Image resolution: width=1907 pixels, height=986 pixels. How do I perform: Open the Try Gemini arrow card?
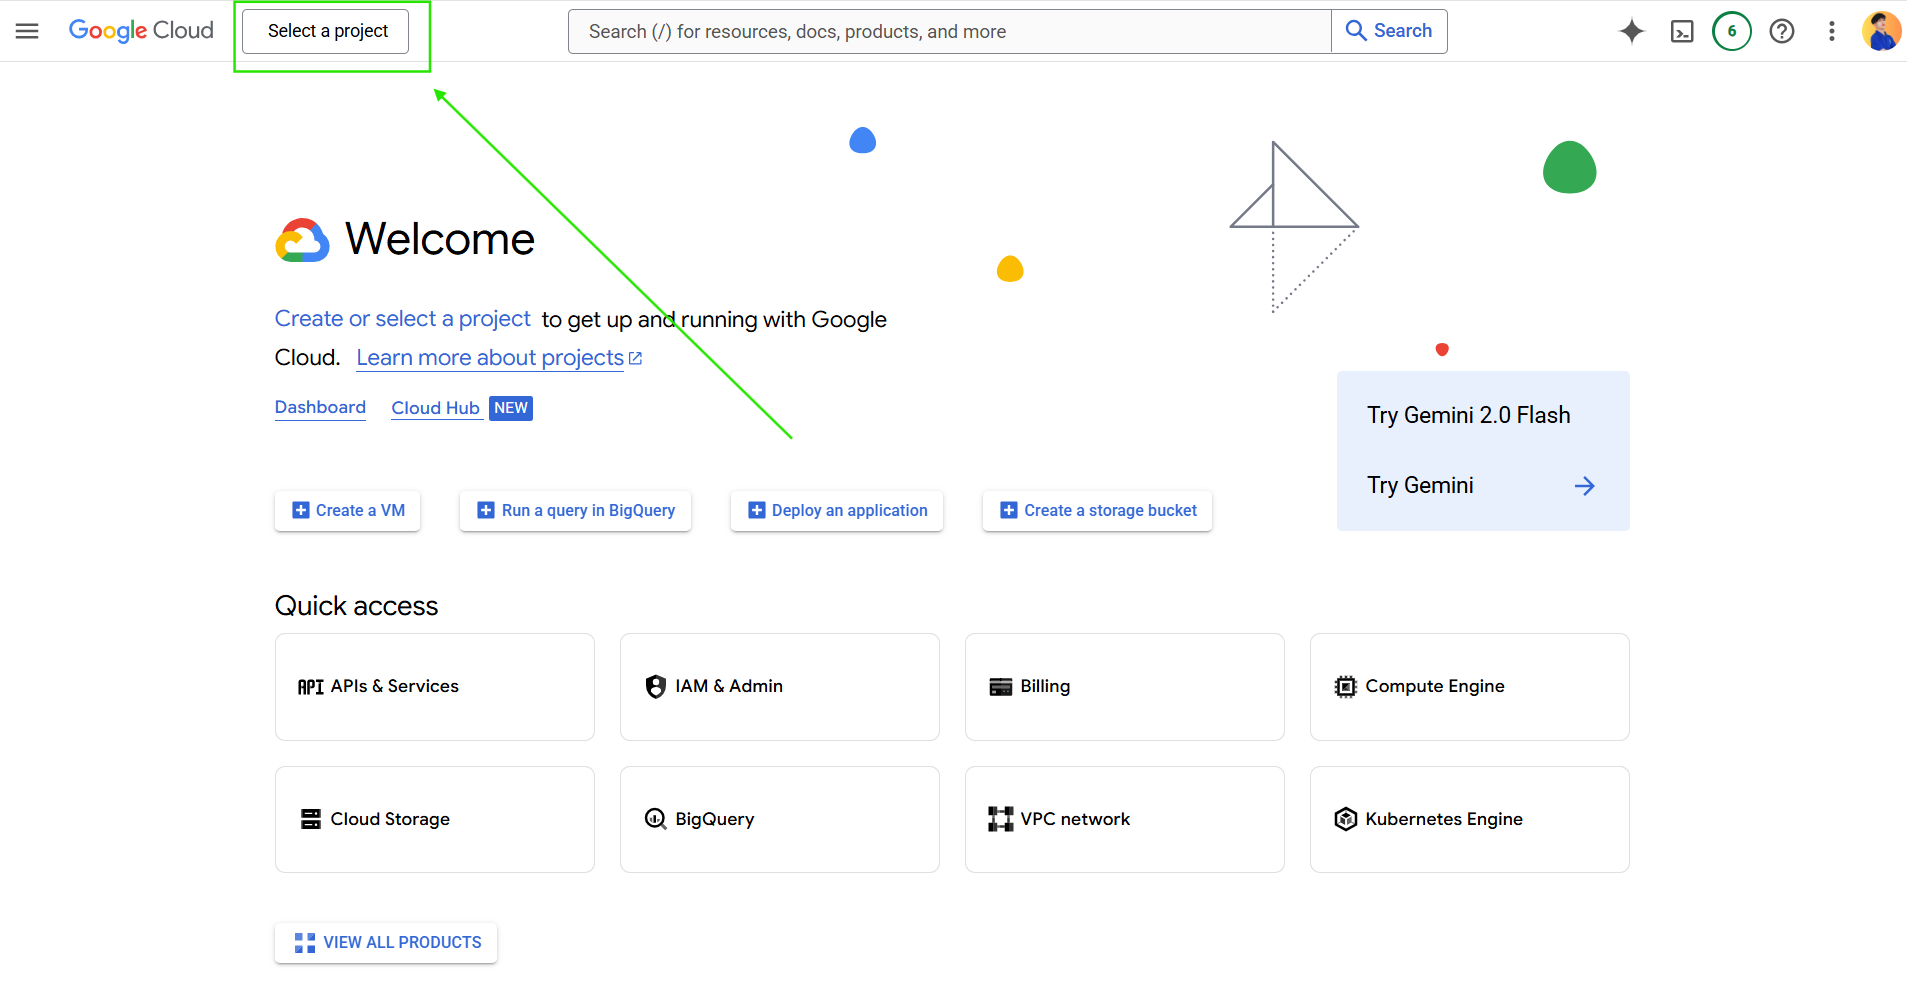tap(1482, 486)
